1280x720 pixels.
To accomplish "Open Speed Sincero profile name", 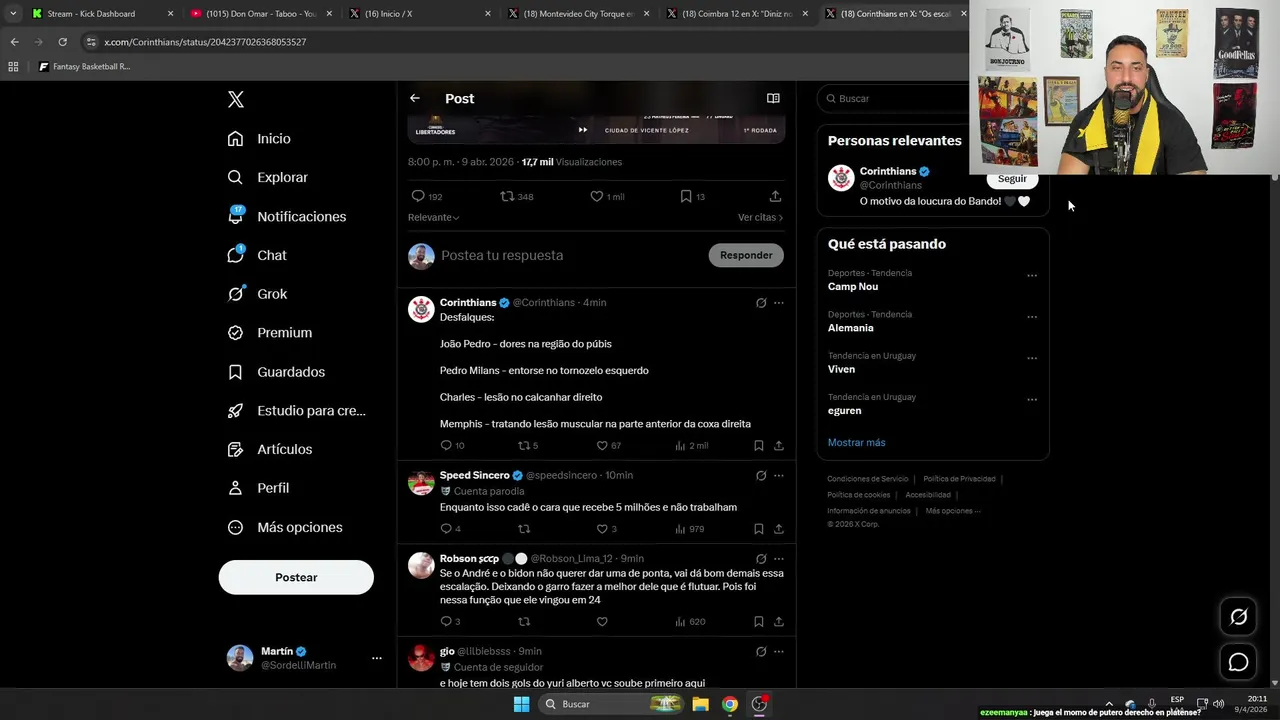I will click(x=474, y=475).
